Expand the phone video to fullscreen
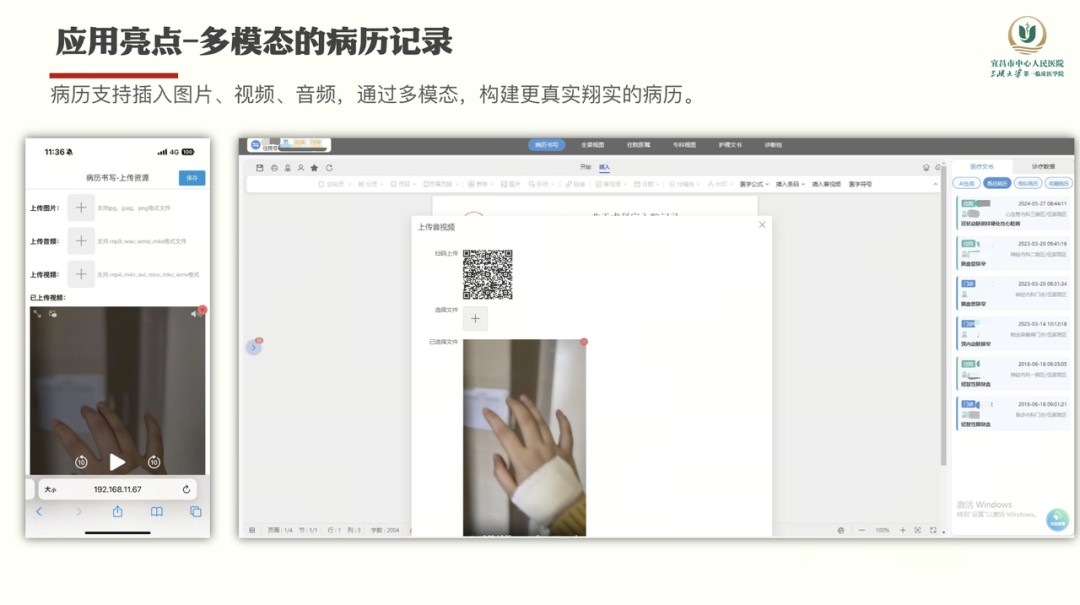The image size is (1080, 605). click(x=37, y=314)
